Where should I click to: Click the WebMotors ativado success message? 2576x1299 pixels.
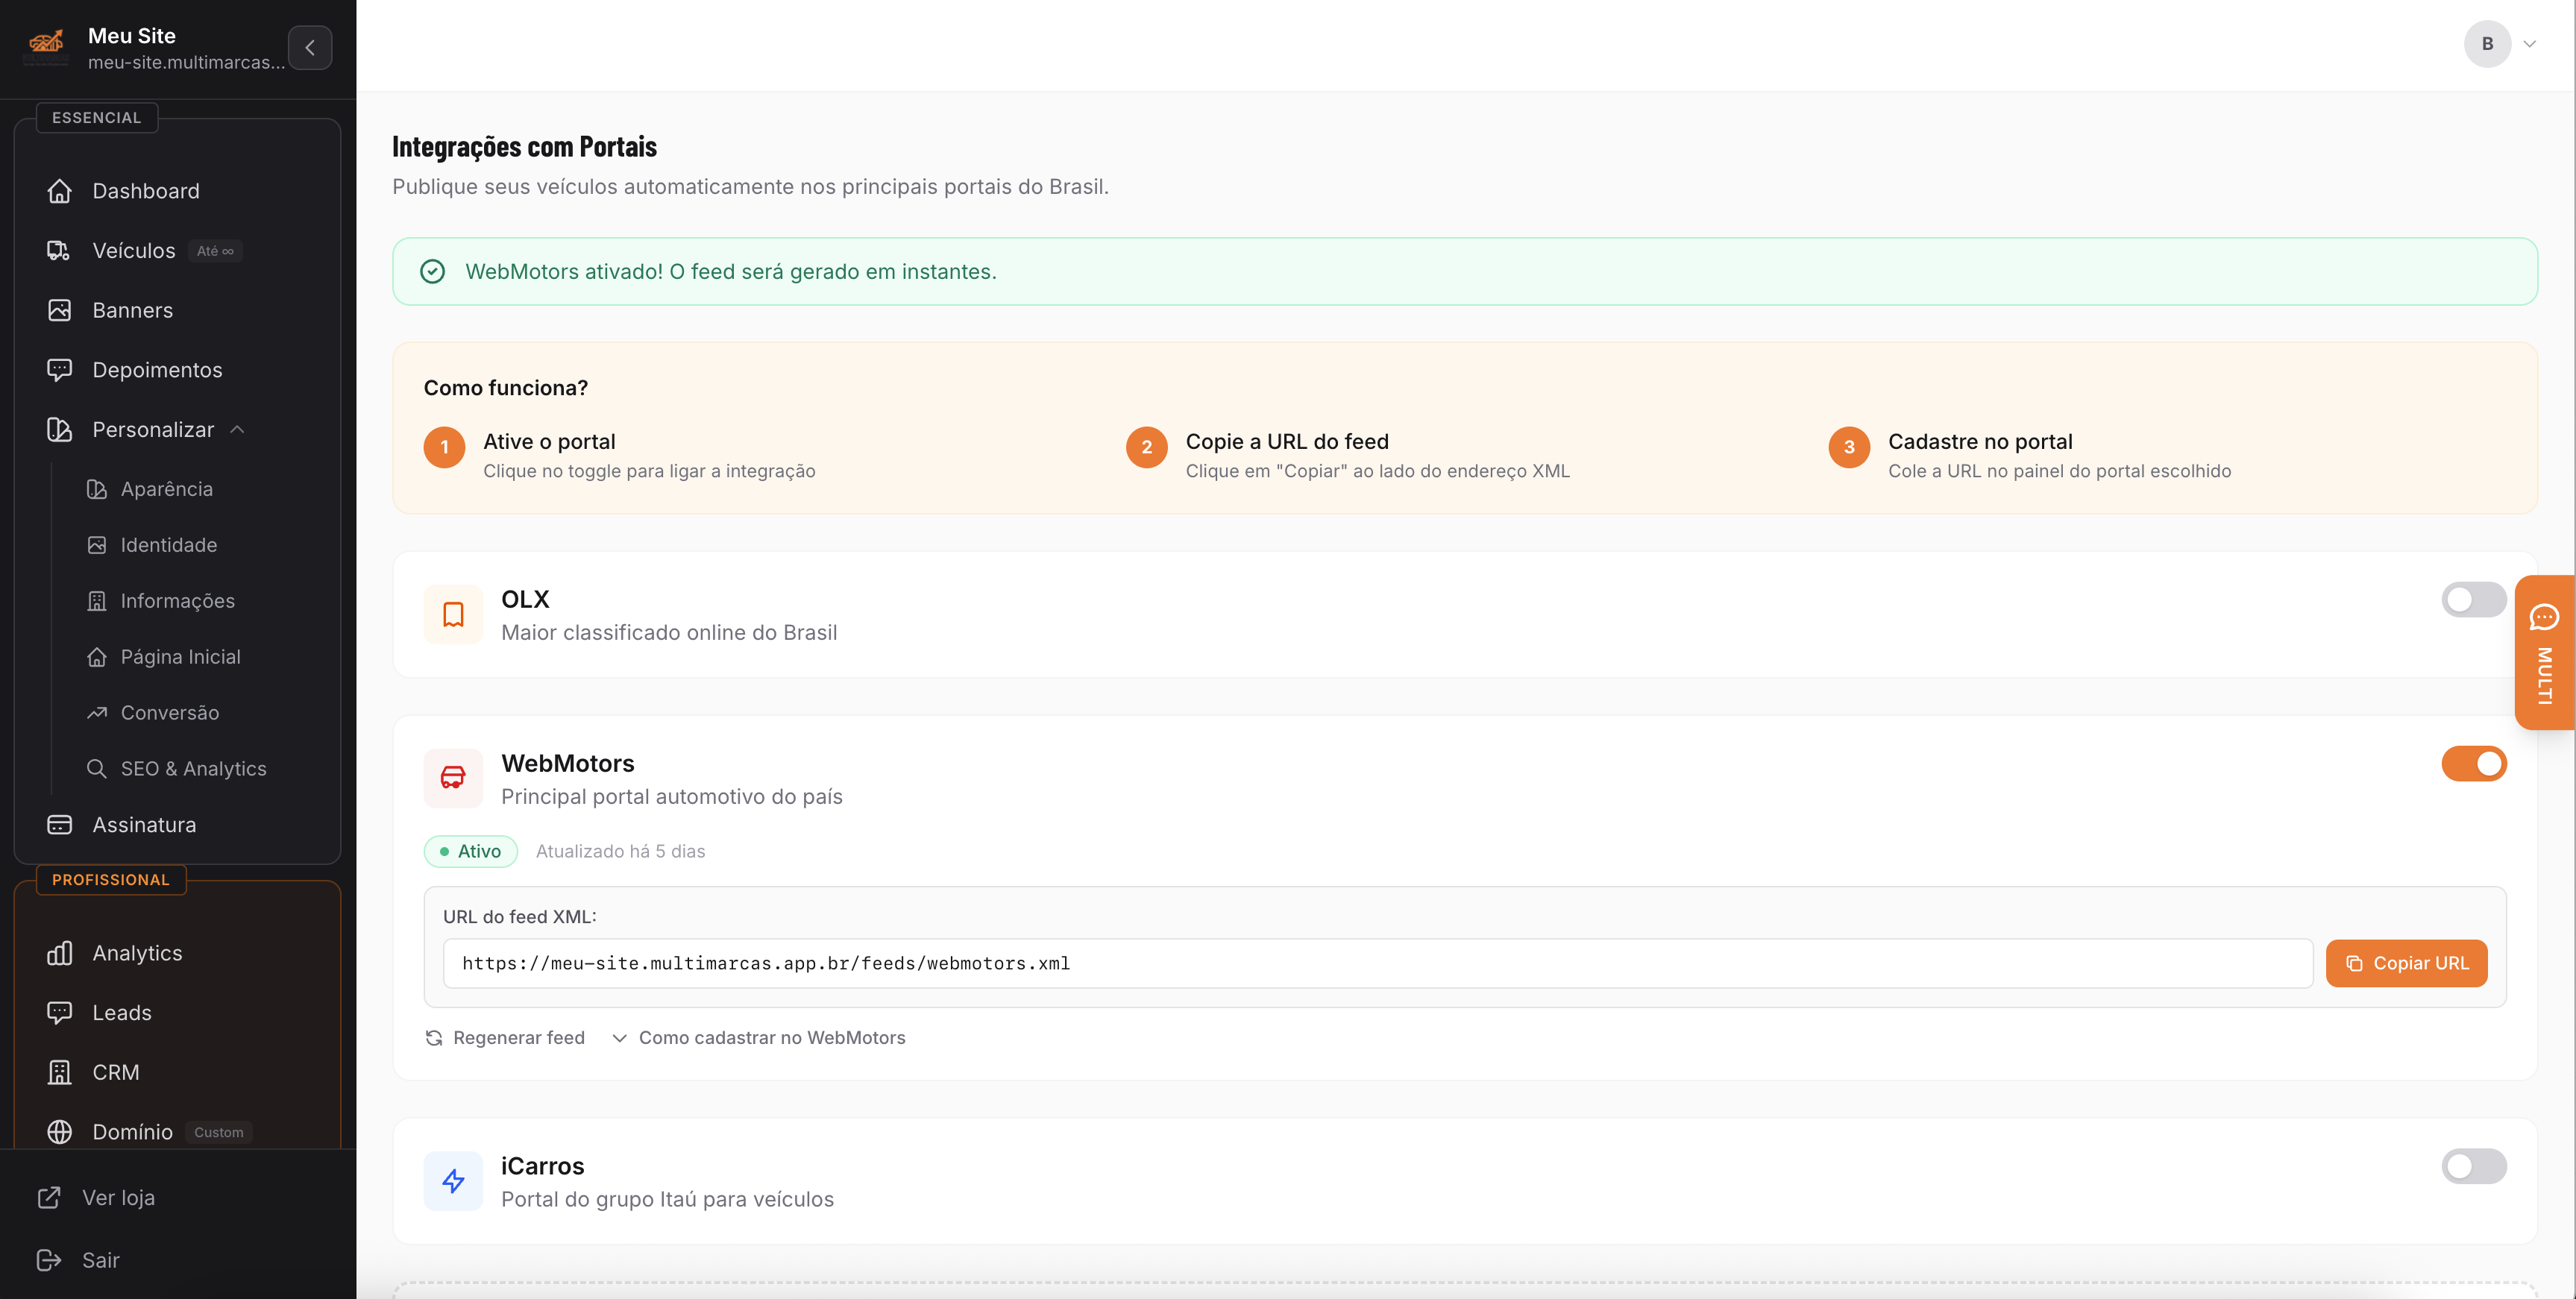click(x=731, y=272)
